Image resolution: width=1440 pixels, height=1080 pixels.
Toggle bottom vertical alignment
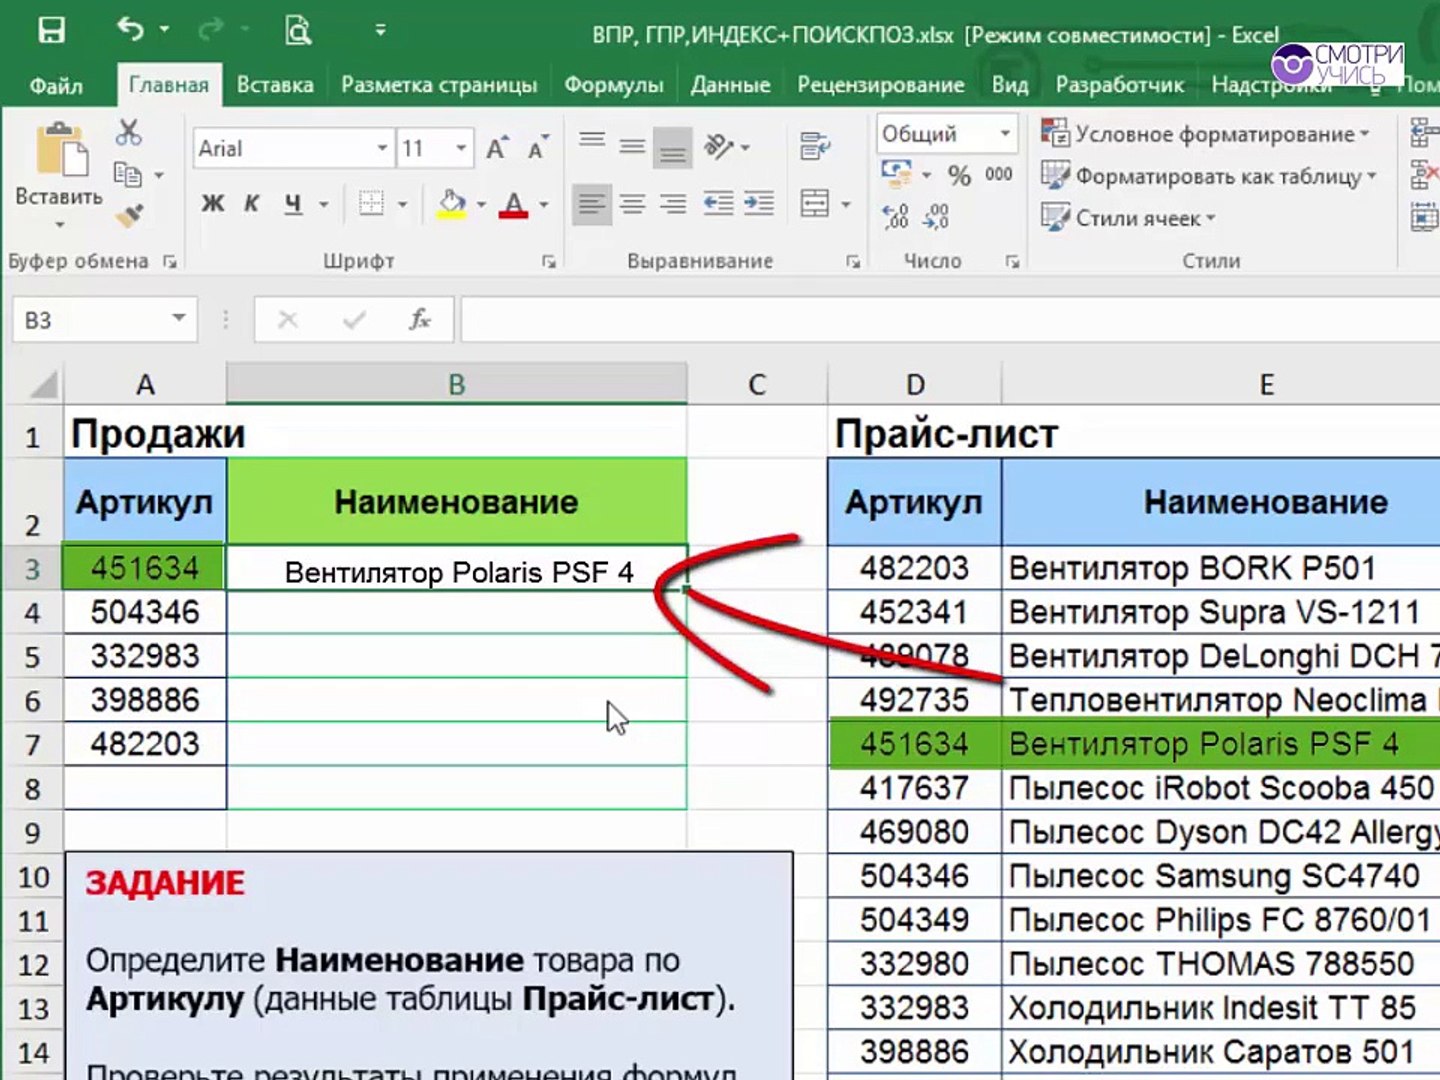[x=672, y=148]
